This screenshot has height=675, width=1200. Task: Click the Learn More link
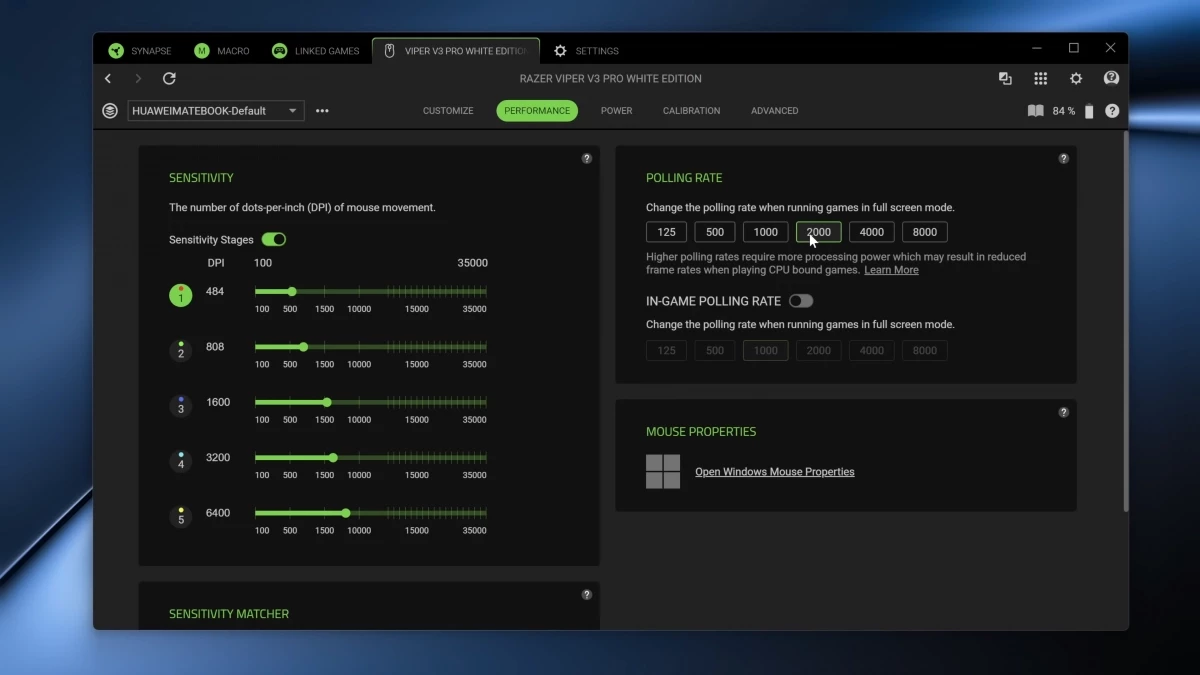coord(891,270)
